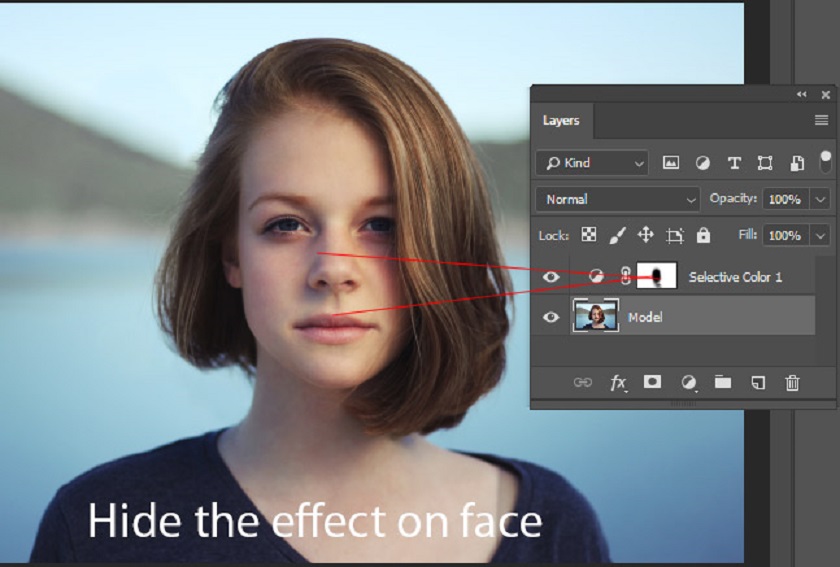Filter layers by pixel layer type

(x=671, y=163)
